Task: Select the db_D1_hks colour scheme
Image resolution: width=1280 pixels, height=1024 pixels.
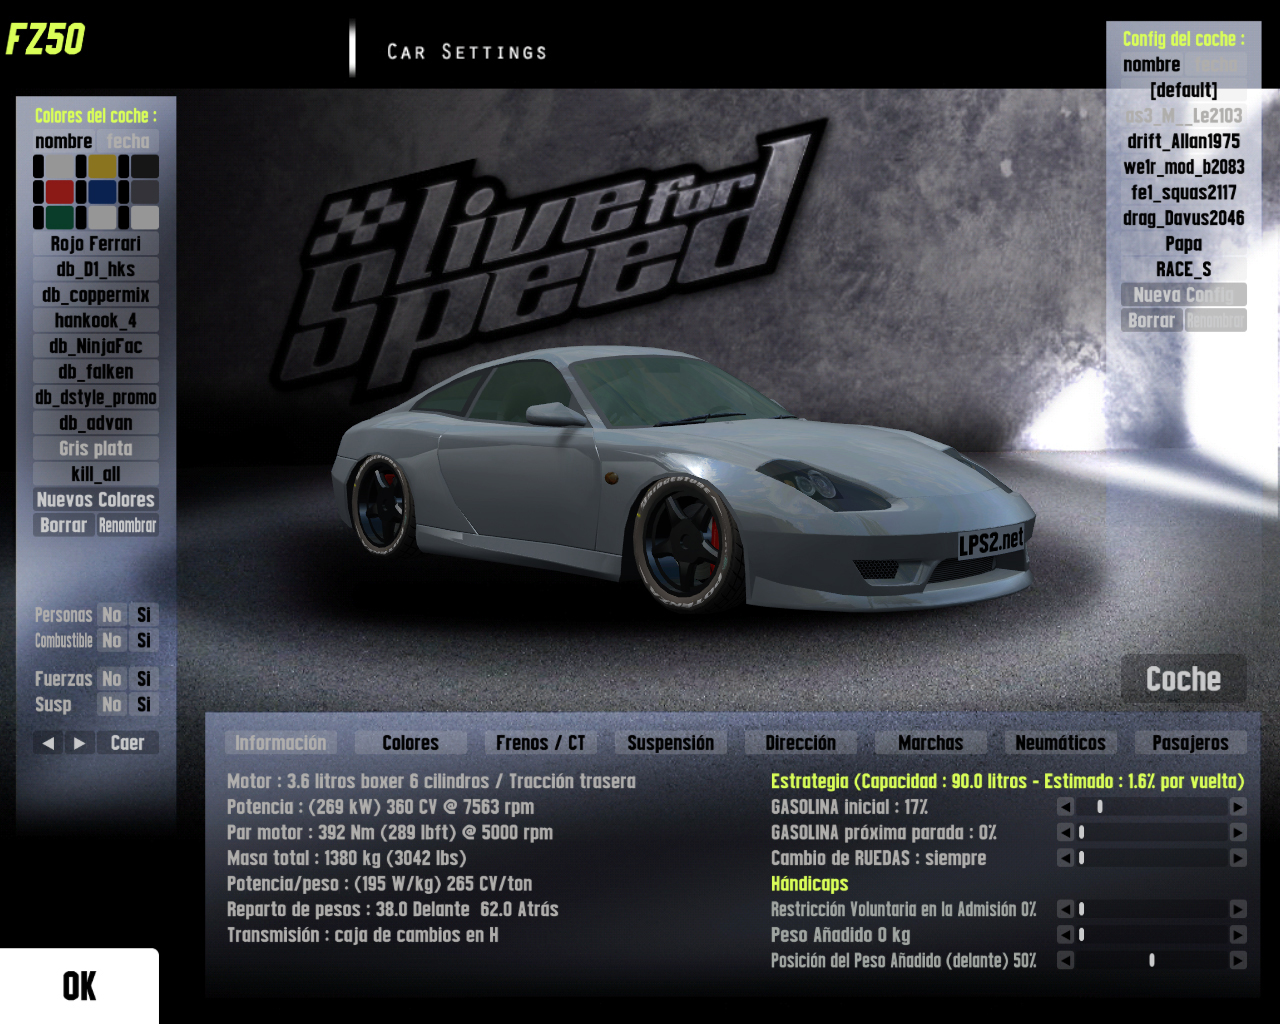Action: tap(96, 270)
